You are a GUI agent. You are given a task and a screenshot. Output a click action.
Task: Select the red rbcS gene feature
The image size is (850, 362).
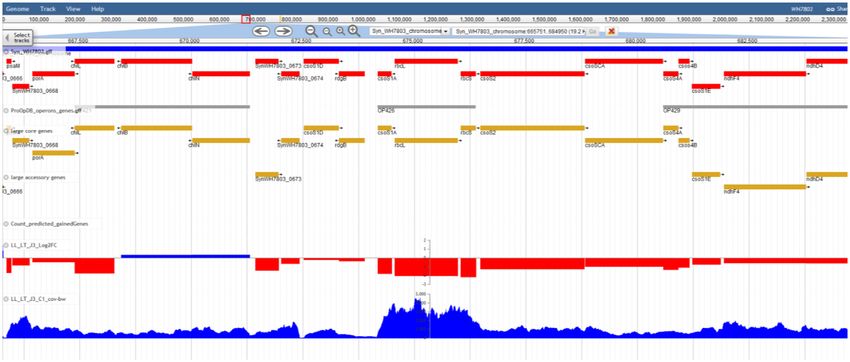click(x=468, y=74)
